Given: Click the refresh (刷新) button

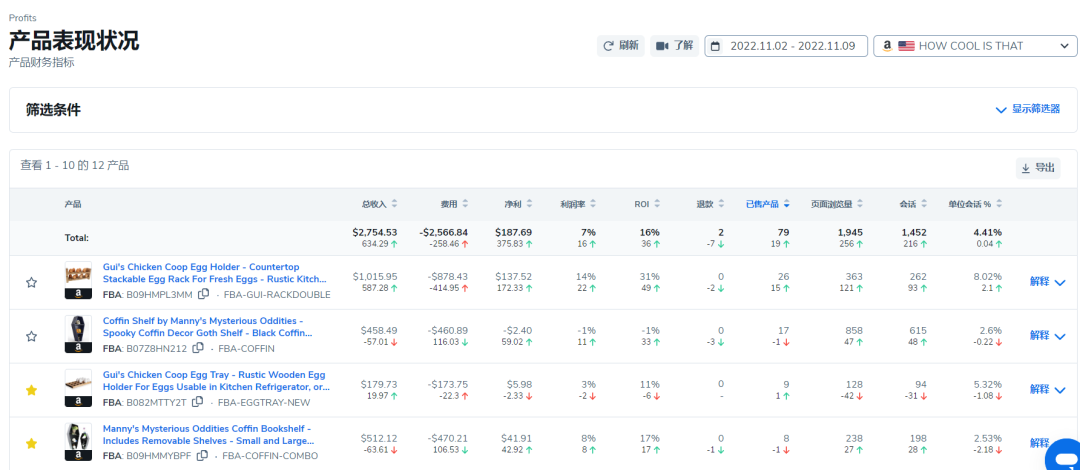Looking at the screenshot, I should (x=620, y=46).
